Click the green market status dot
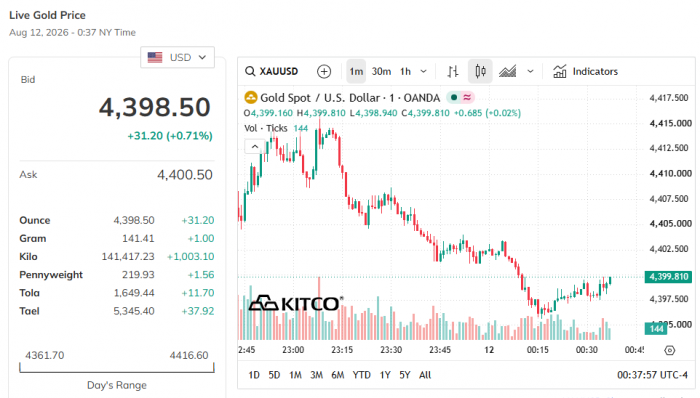This screenshot has height=398, width=700. click(454, 97)
